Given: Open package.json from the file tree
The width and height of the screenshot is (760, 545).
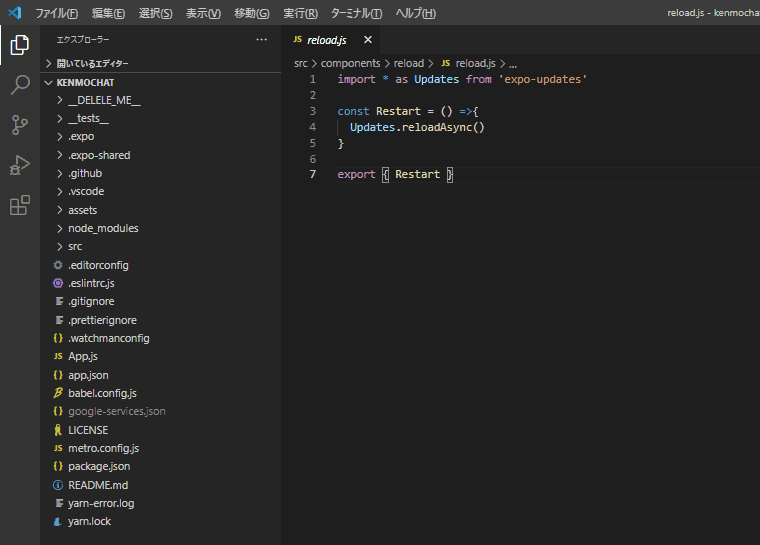Looking at the screenshot, I should [99, 466].
